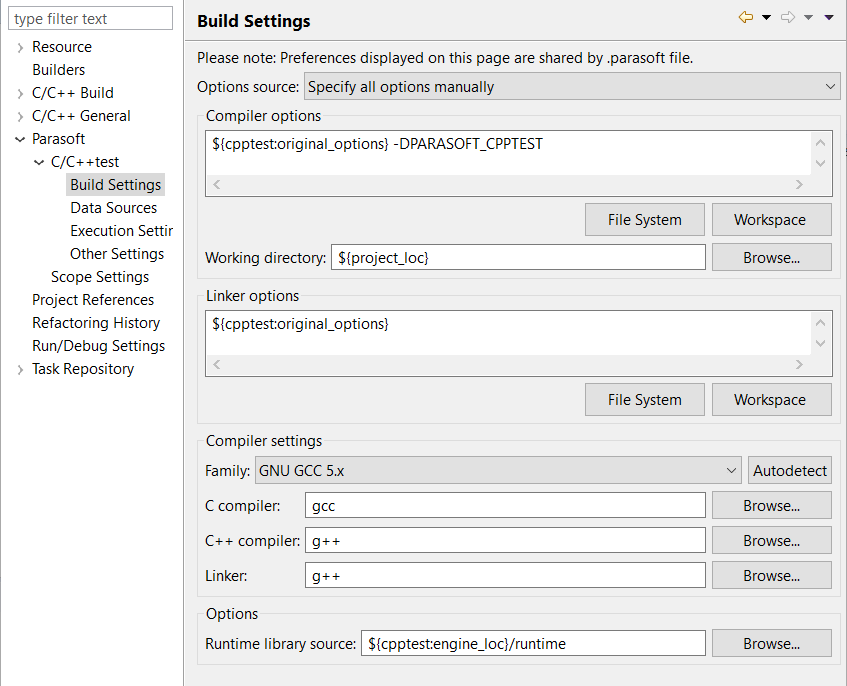Open the Options source combo box

[572, 87]
